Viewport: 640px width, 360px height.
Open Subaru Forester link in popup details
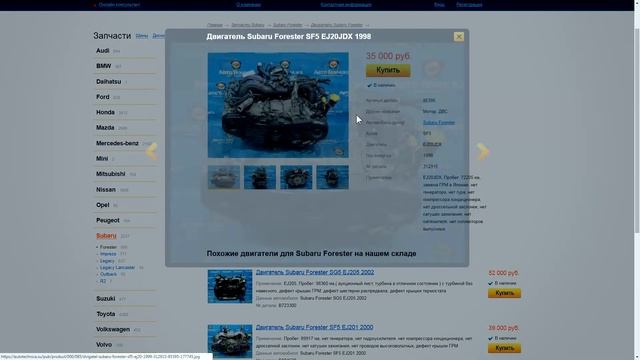438,122
